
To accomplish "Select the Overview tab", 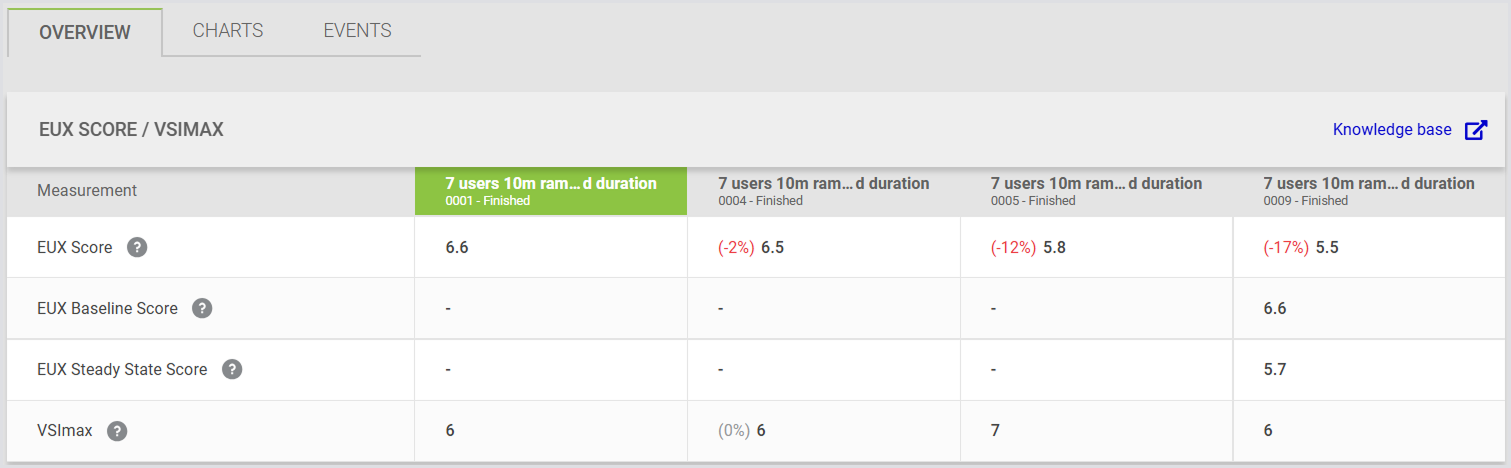I will [85, 32].
